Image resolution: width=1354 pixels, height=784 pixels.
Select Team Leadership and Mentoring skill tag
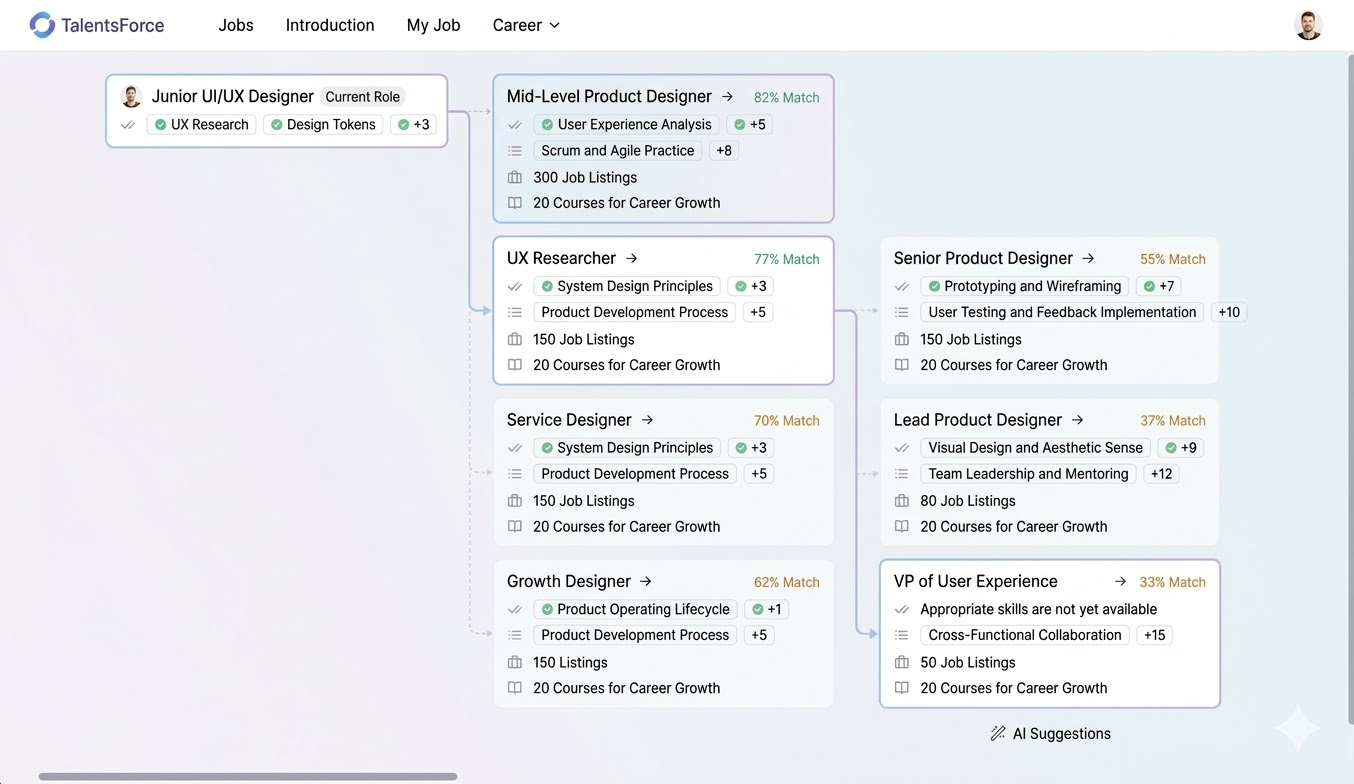click(1027, 474)
